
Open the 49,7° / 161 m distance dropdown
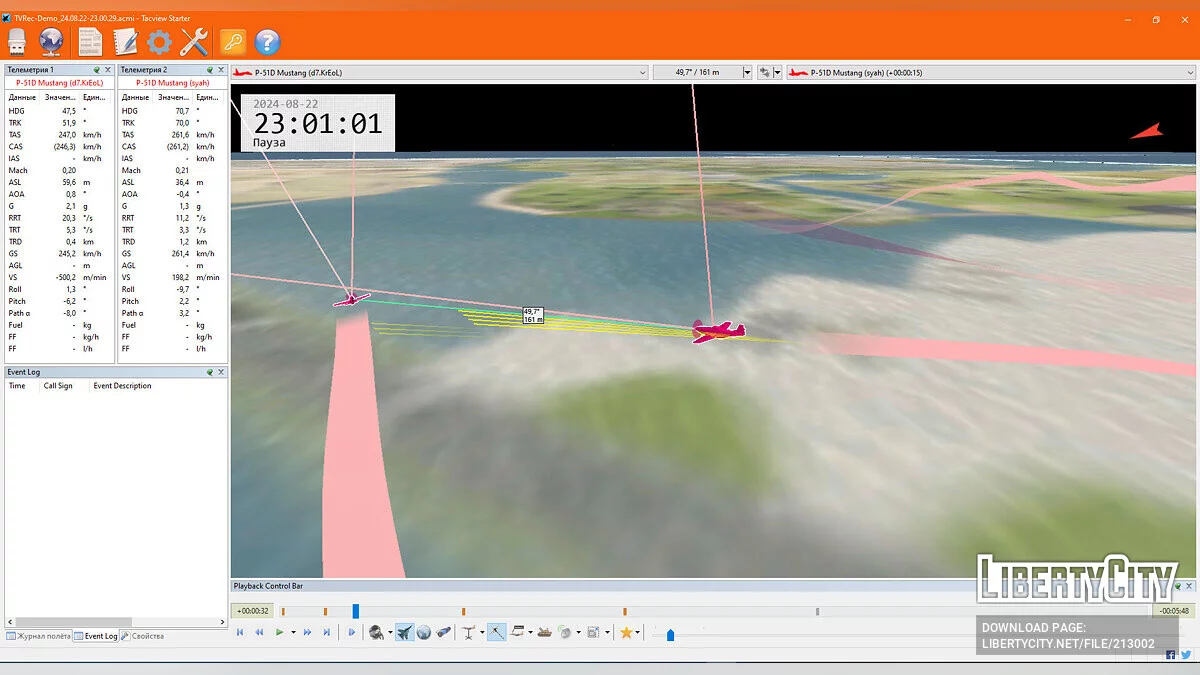click(746, 72)
